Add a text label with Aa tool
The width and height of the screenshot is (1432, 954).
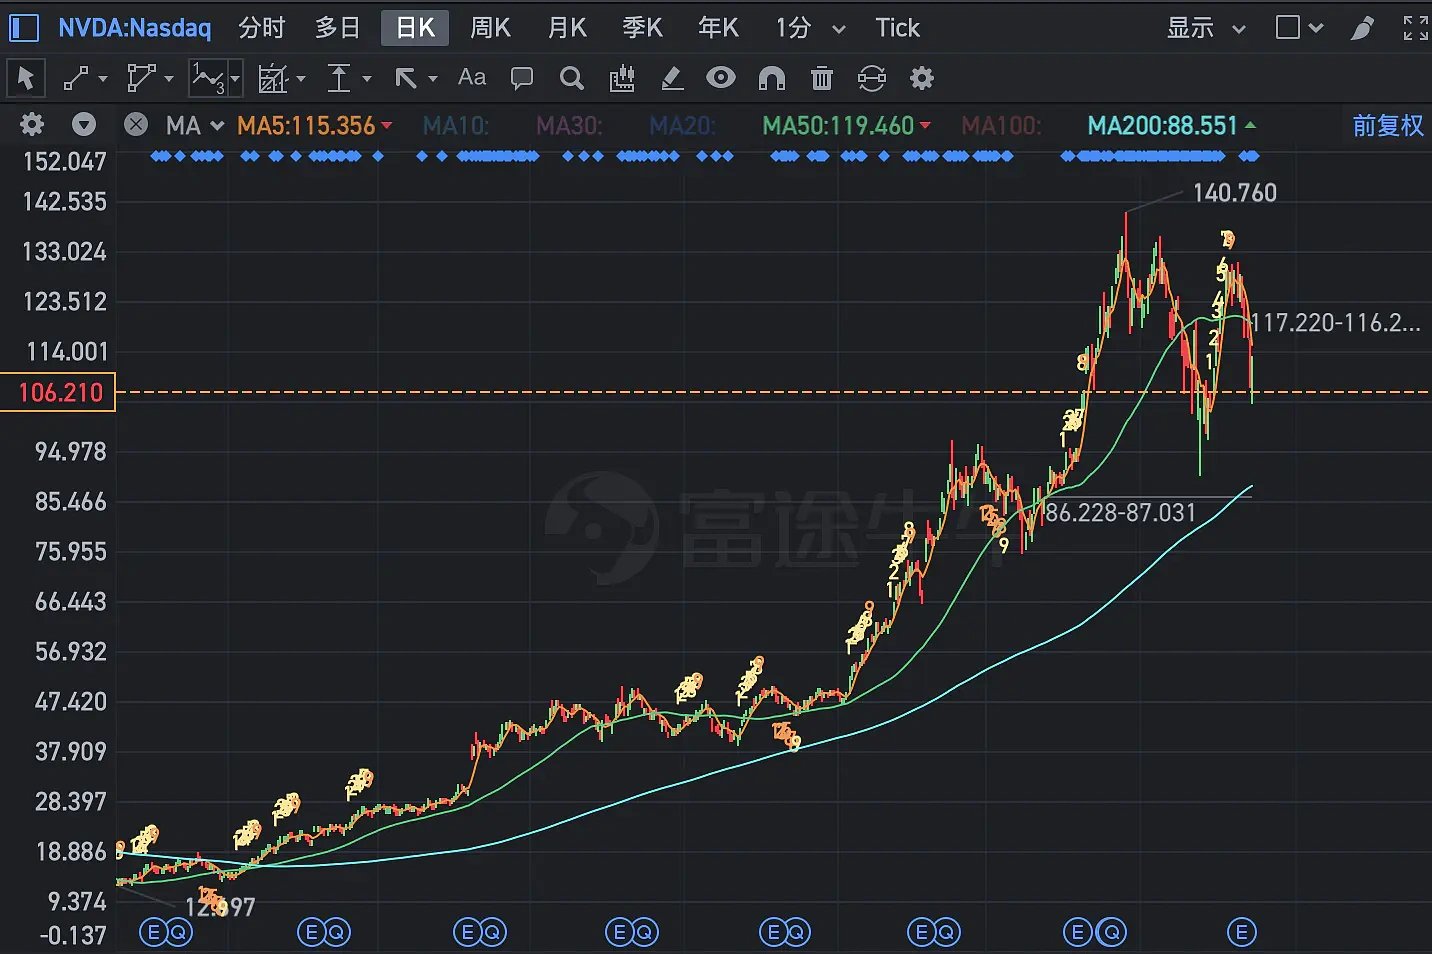click(x=472, y=77)
